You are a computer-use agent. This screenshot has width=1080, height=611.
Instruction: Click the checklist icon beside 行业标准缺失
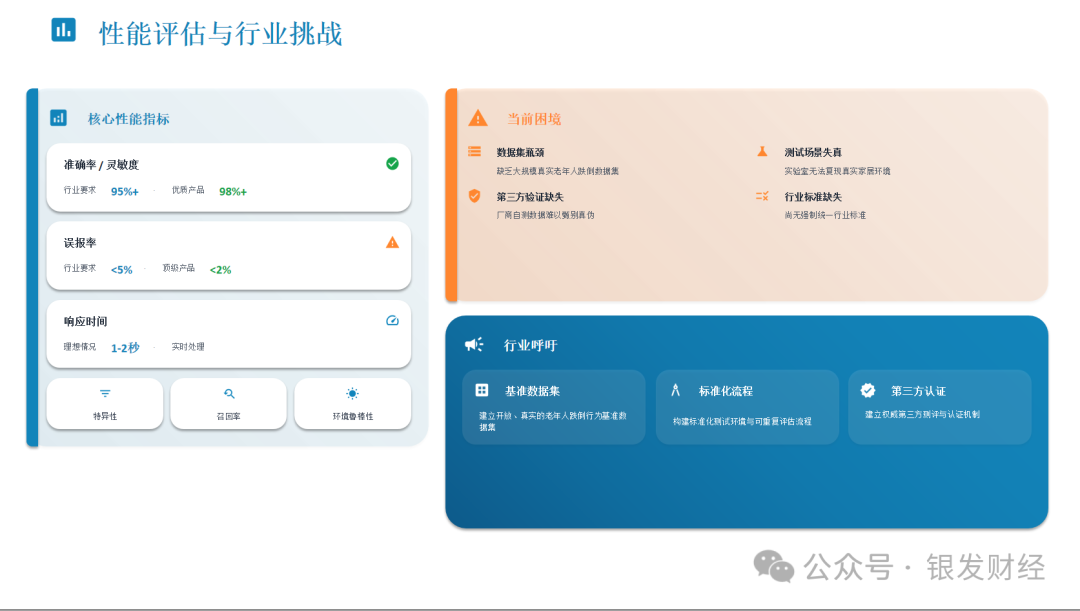762,196
